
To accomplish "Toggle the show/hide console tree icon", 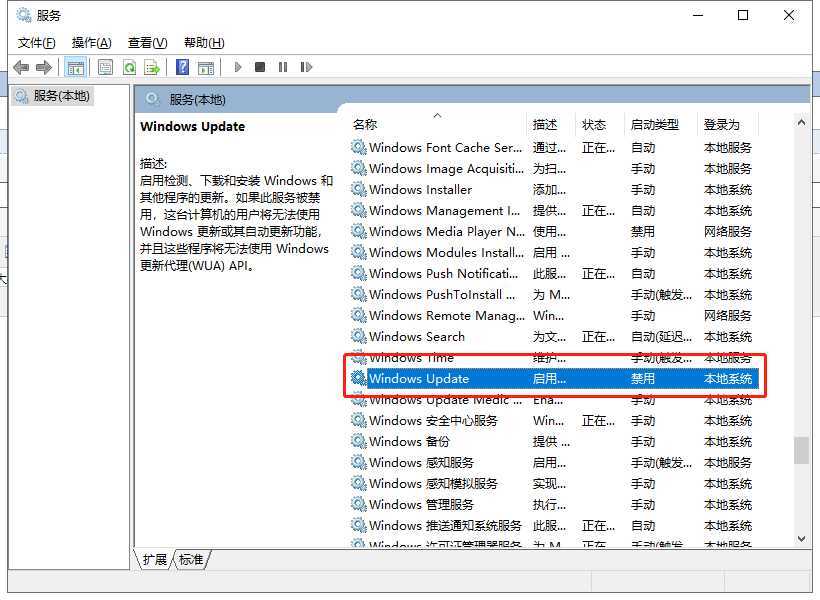I will coord(75,67).
